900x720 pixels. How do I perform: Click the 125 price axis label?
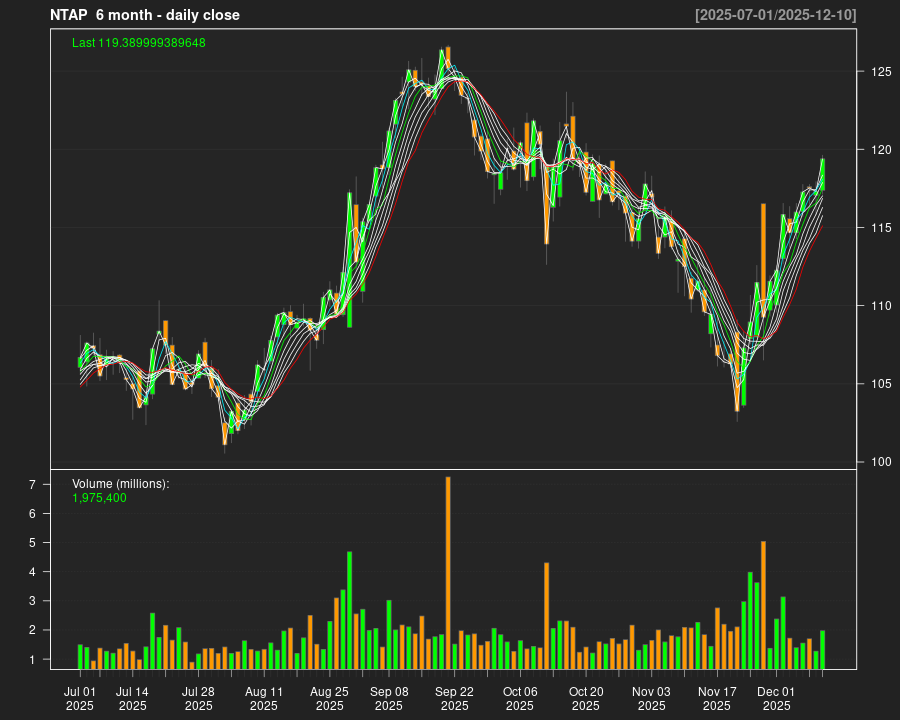click(x=880, y=72)
